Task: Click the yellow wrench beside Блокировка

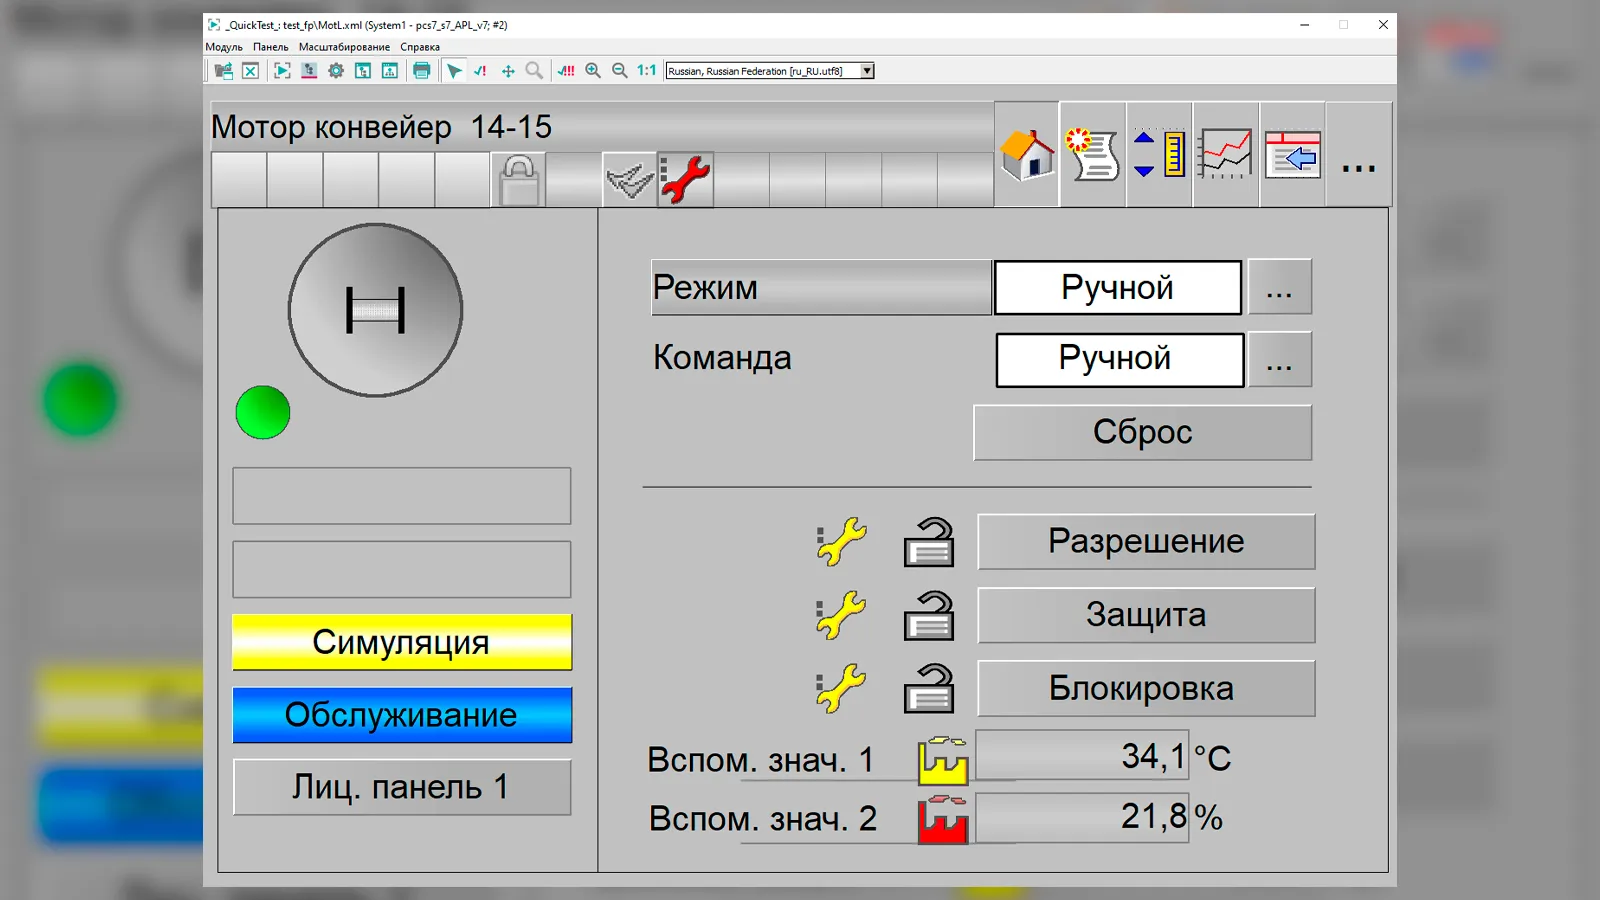Action: tap(841, 688)
